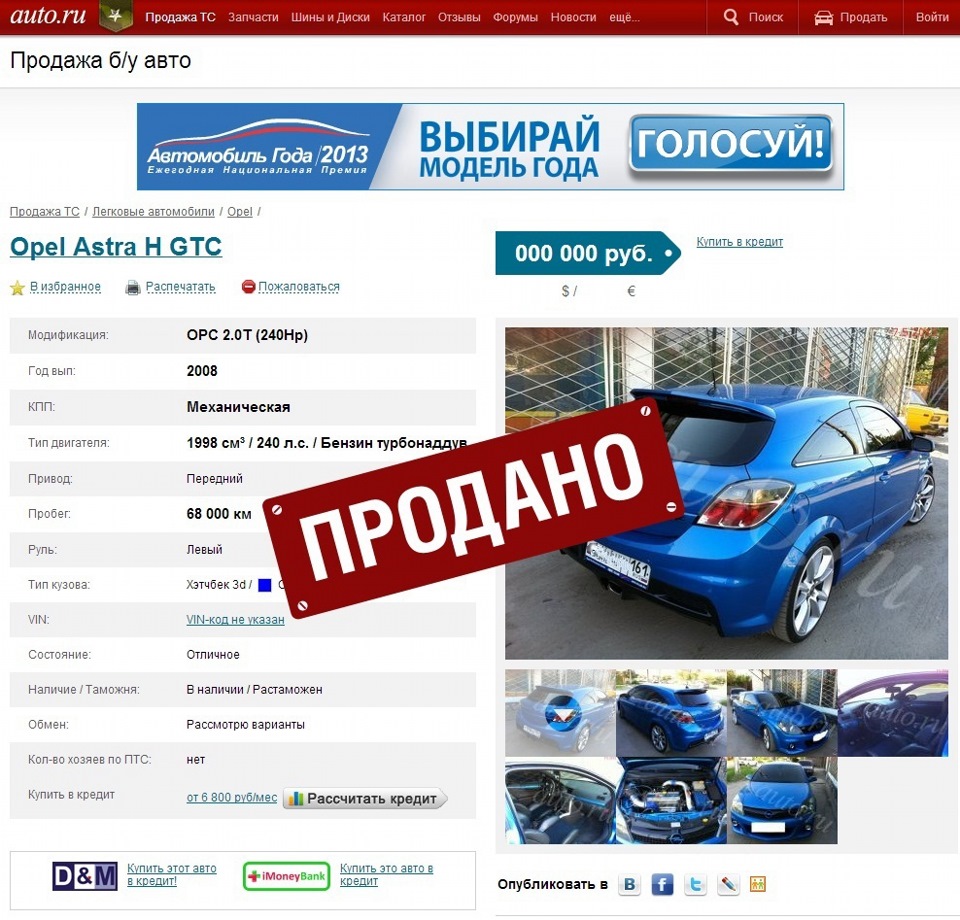Select rear-quarter view car thumbnail
This screenshot has height=920, width=960.
coord(671,712)
